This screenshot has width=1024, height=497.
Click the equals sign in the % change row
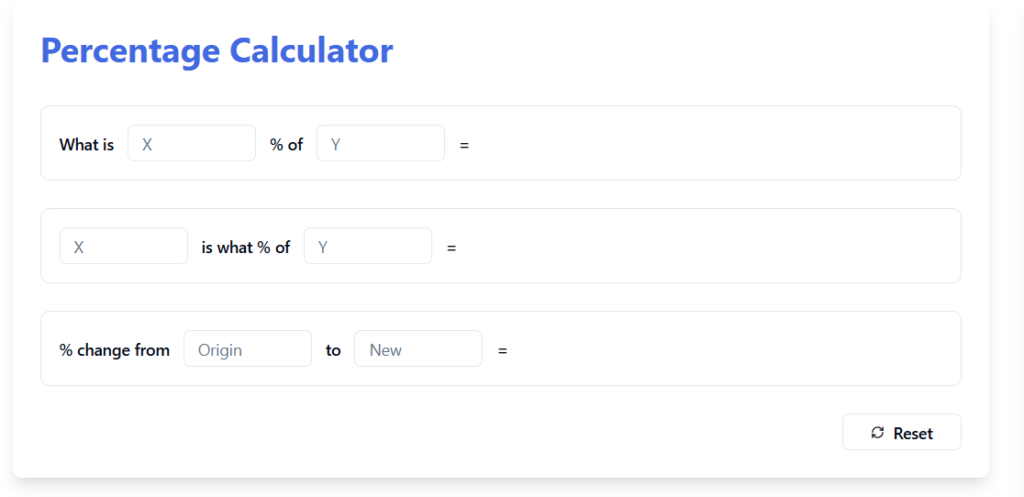(x=502, y=351)
